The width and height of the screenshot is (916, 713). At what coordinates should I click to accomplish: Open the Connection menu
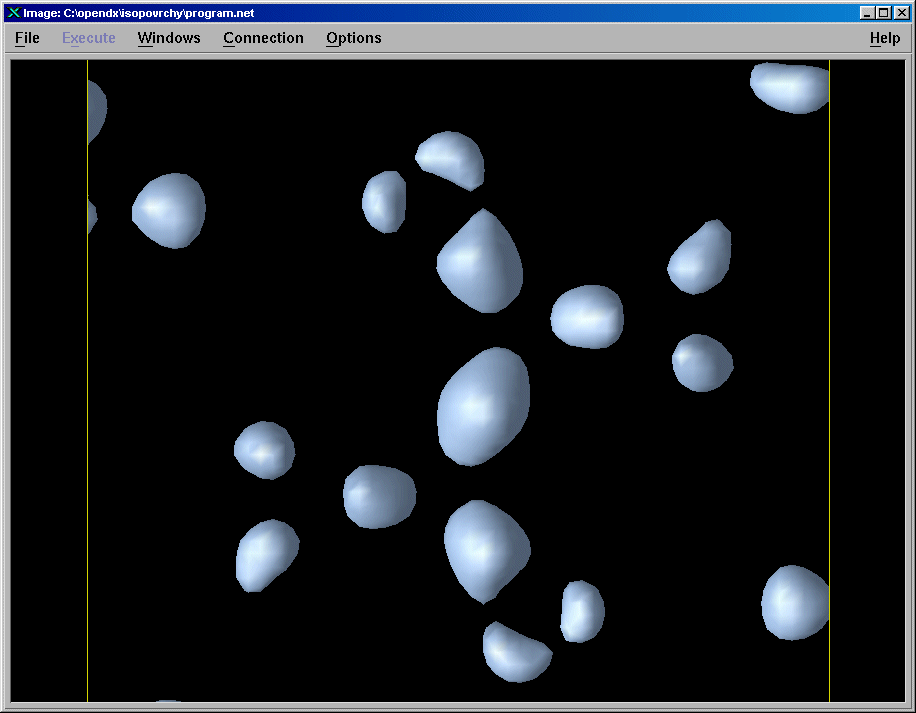tap(263, 38)
